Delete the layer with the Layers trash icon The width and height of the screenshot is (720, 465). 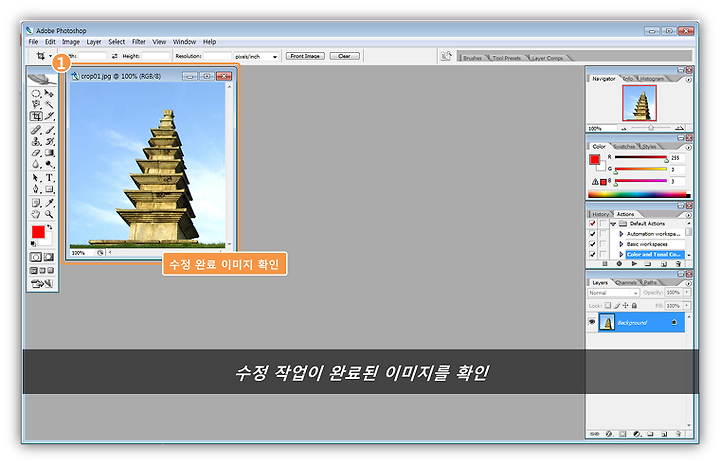[x=678, y=434]
